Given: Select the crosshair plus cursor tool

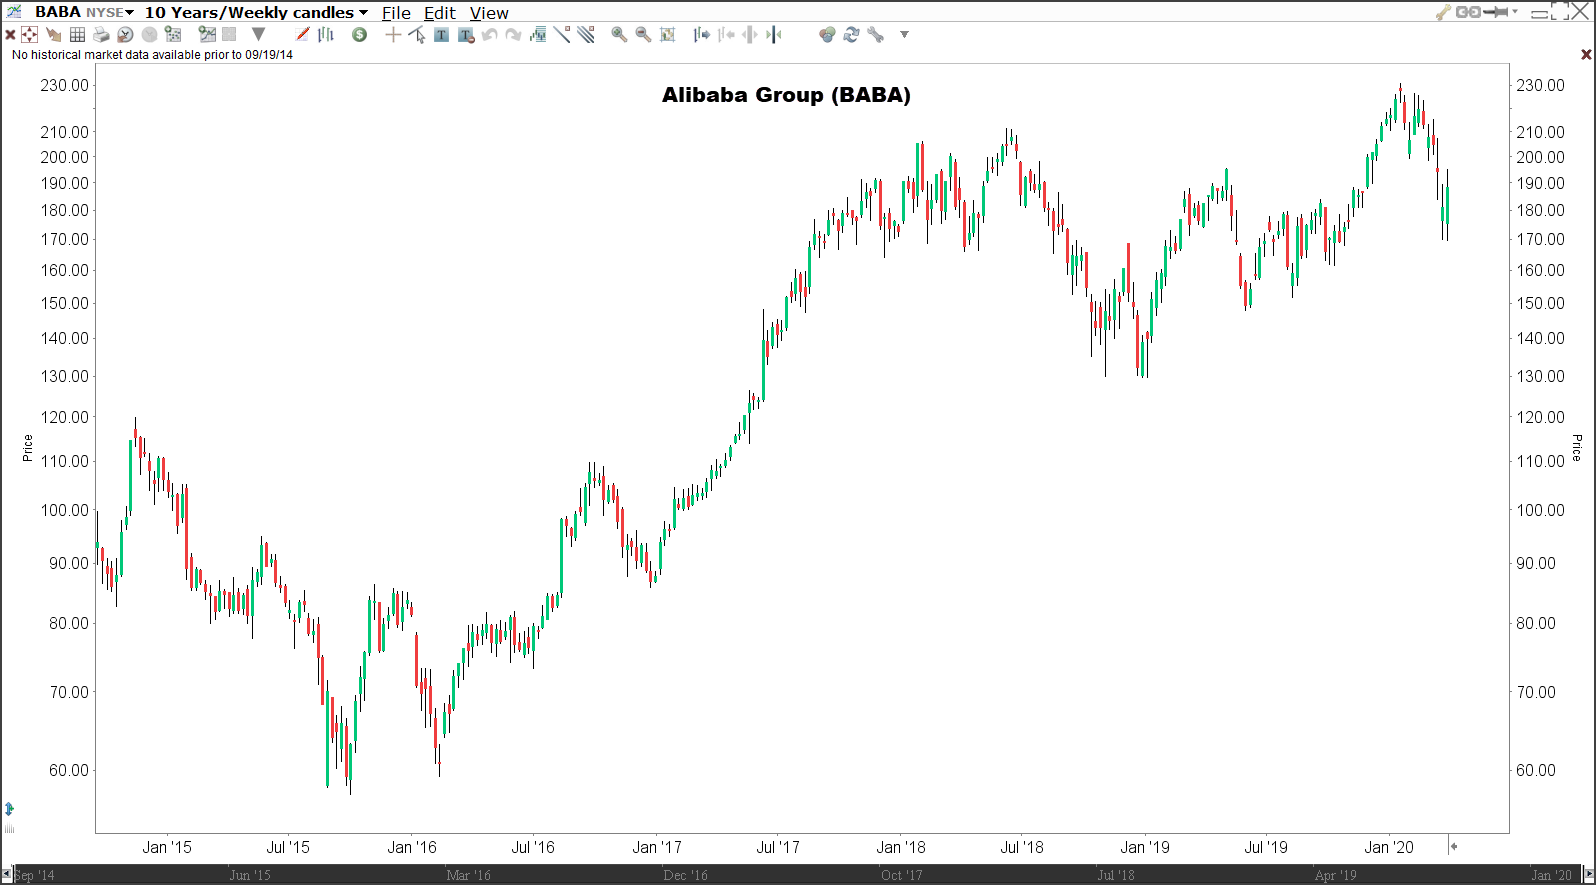Looking at the screenshot, I should (x=393, y=35).
